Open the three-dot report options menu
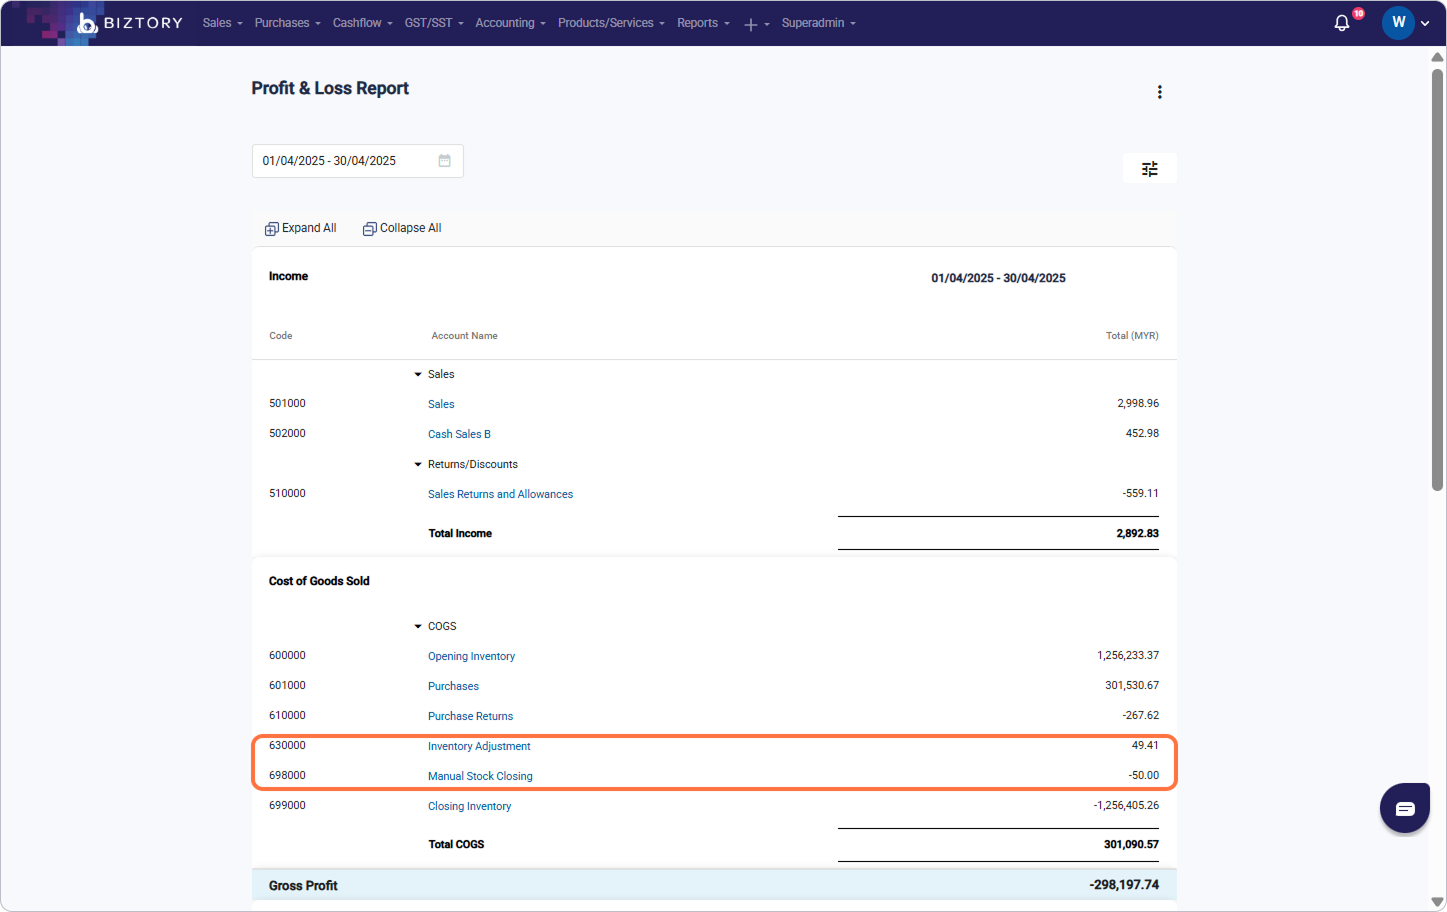The image size is (1447, 912). pos(1159,92)
